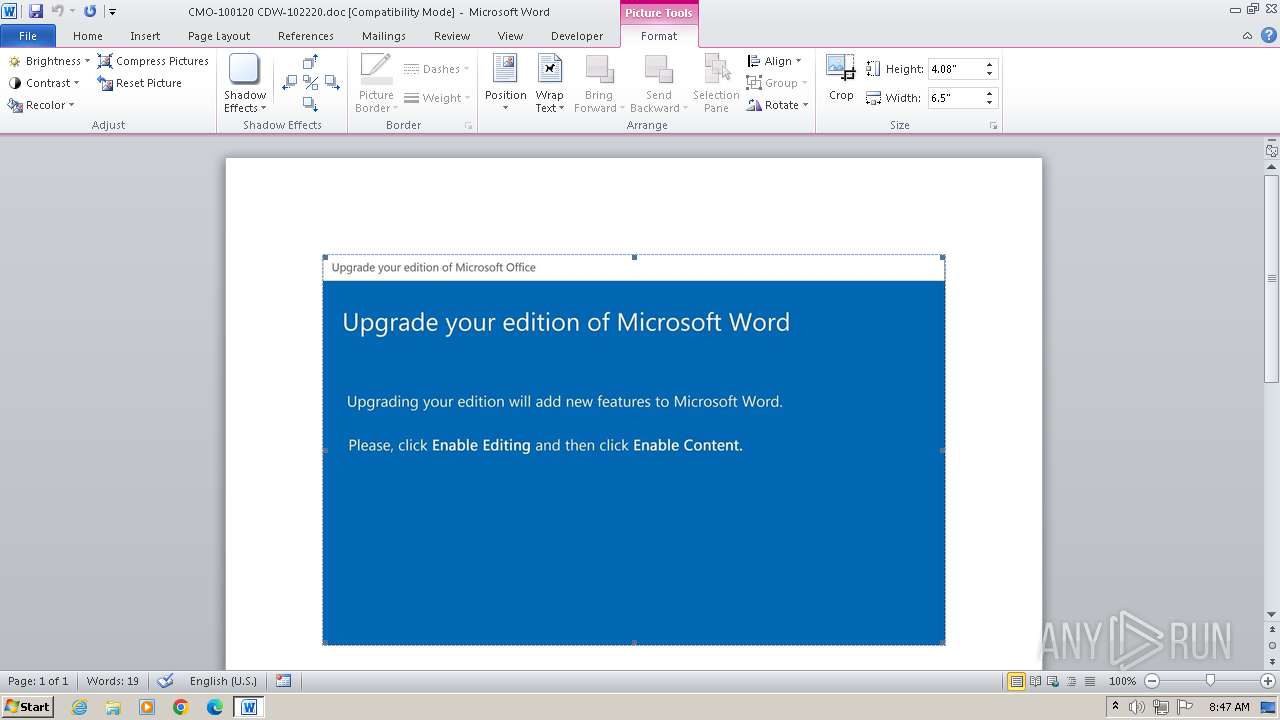The width and height of the screenshot is (1280, 720).
Task: Click Reset Picture
Action: pos(140,83)
